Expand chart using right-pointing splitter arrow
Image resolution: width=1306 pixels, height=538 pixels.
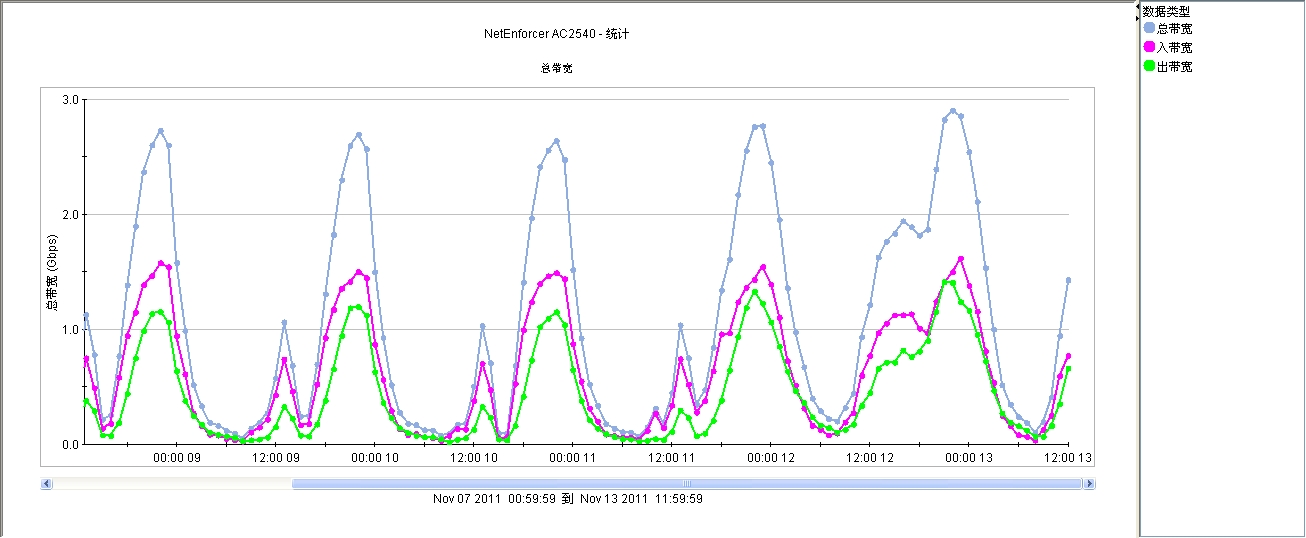tap(1137, 17)
